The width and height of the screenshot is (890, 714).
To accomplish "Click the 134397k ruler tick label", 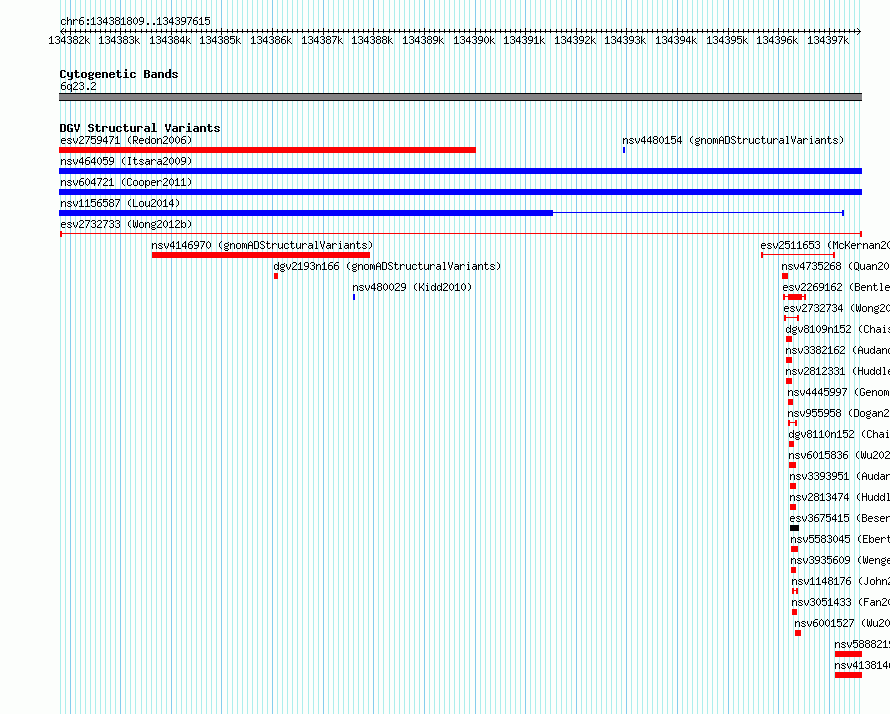I will coord(828,40).
